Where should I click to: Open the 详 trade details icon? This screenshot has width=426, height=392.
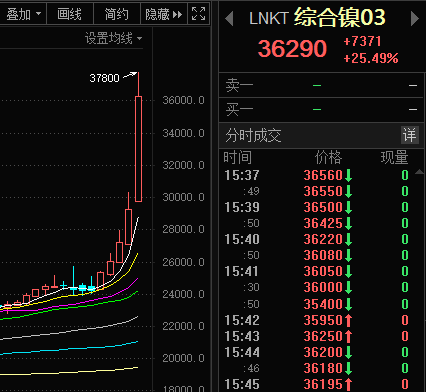[x=409, y=135]
